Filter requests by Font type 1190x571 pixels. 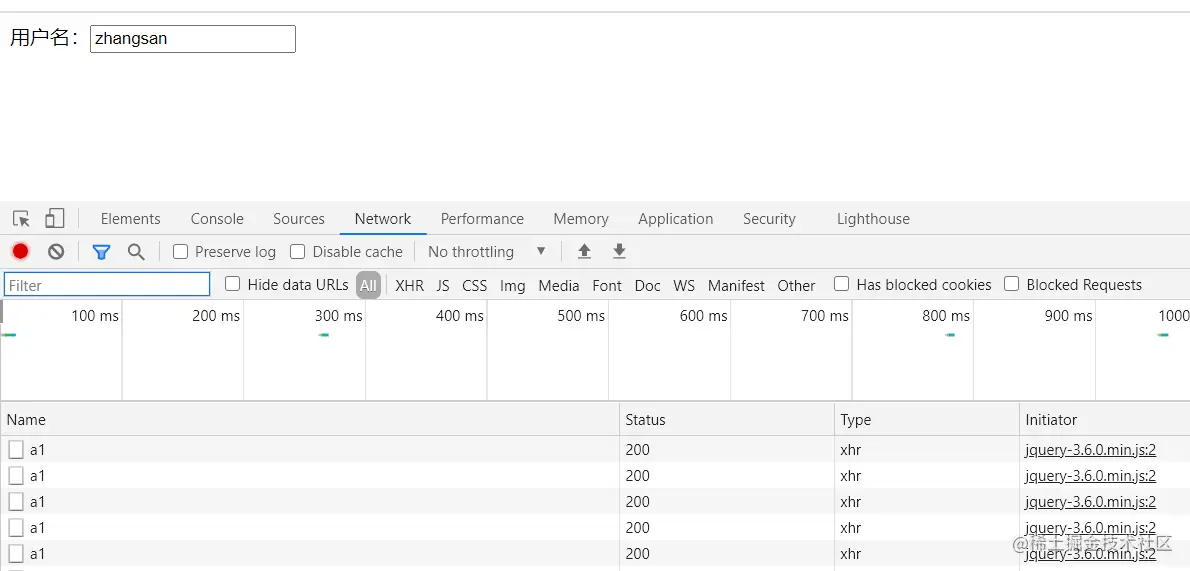(x=607, y=286)
